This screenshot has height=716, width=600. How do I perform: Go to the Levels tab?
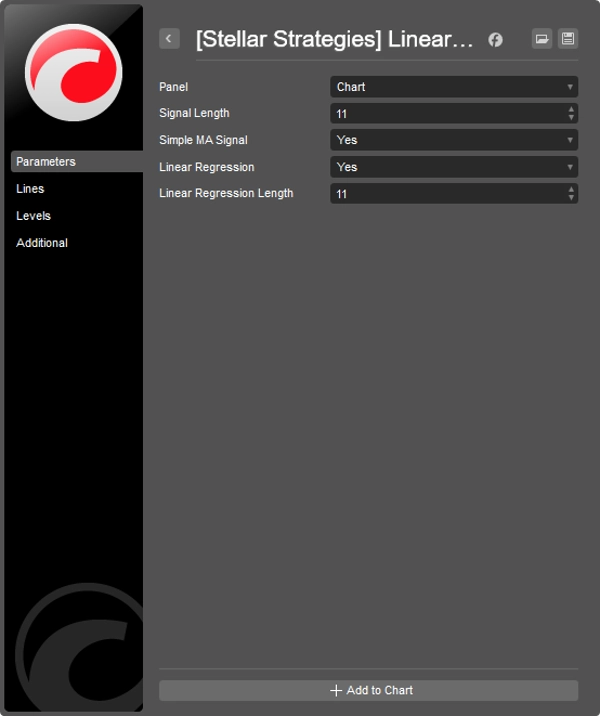tap(33, 216)
